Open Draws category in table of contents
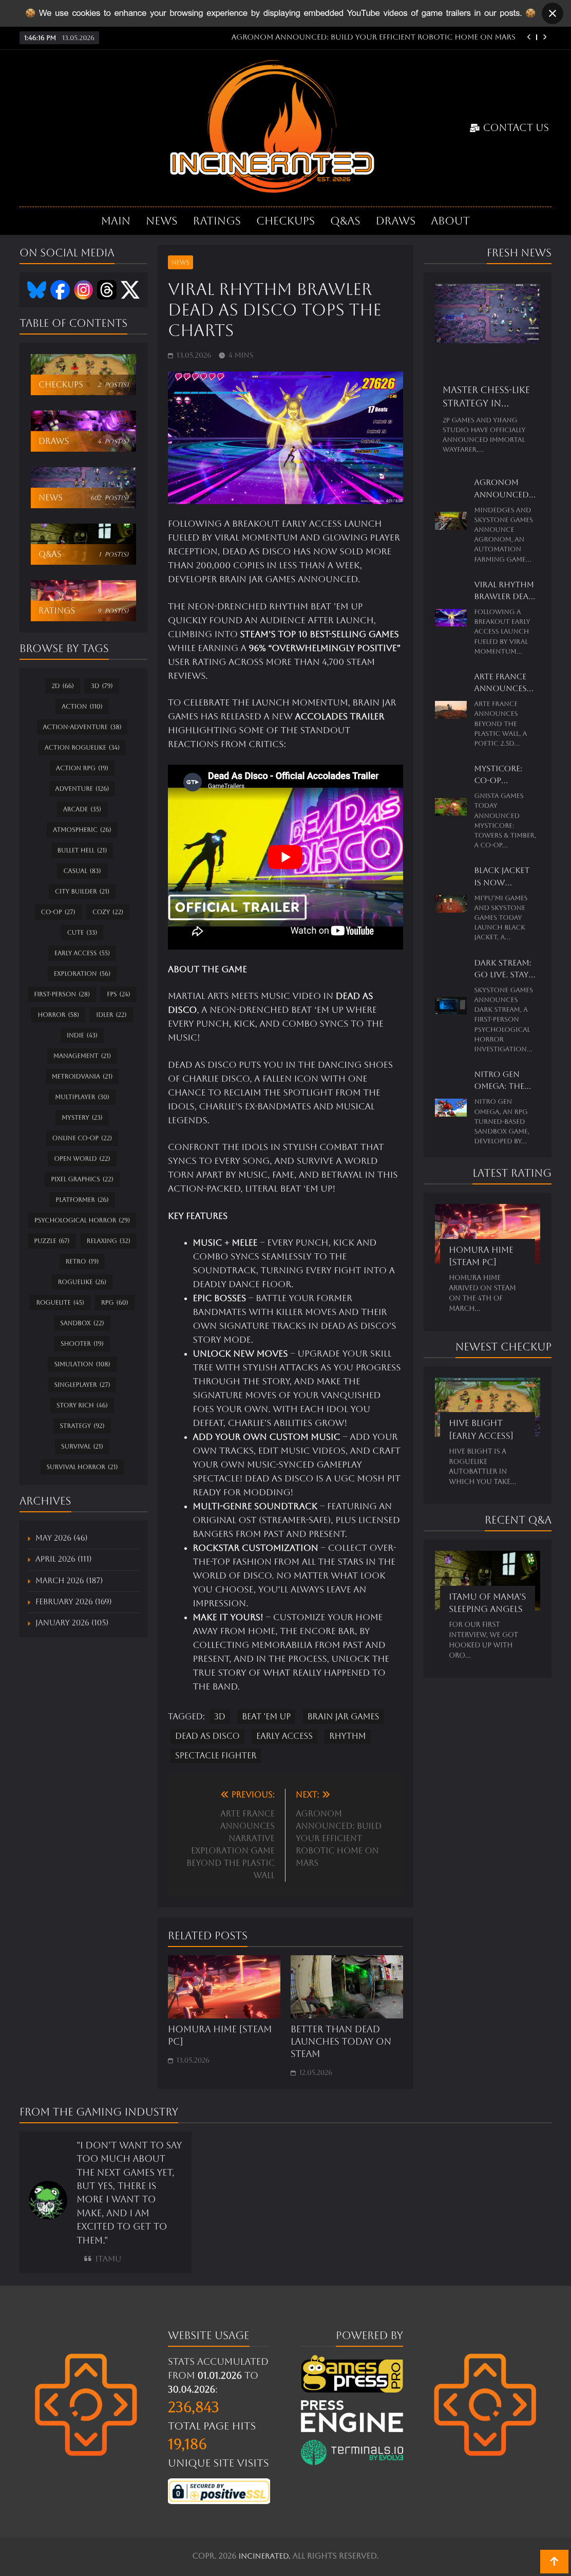The image size is (571, 2576). pos(83,431)
